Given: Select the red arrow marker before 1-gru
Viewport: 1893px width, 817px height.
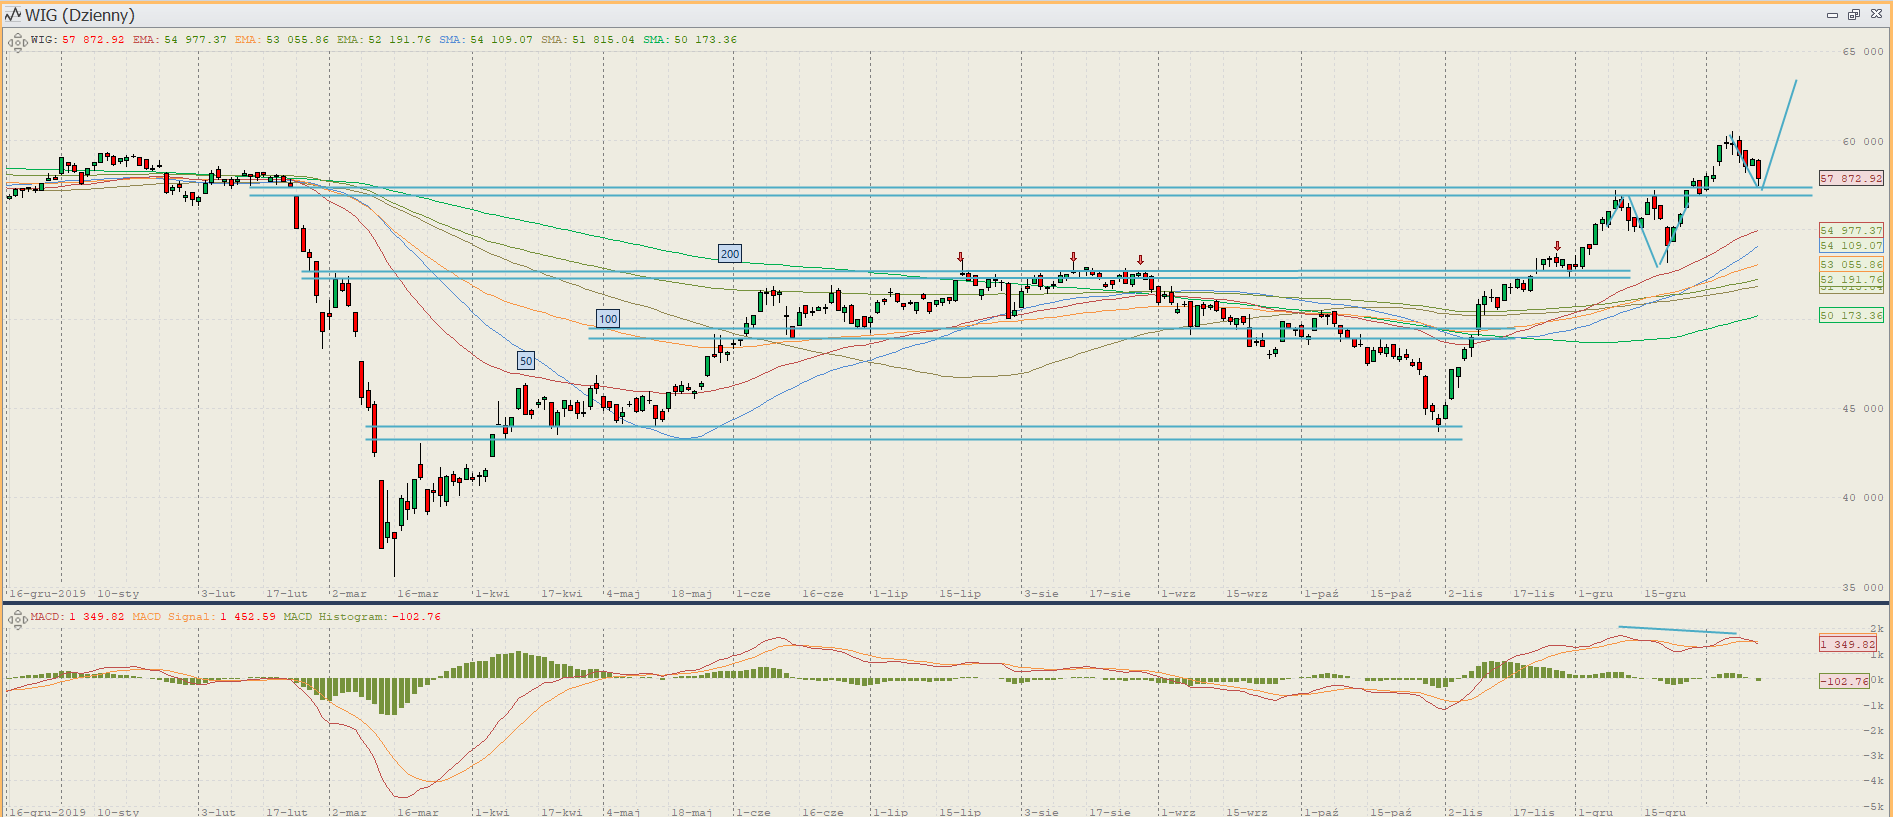Looking at the screenshot, I should (1557, 246).
